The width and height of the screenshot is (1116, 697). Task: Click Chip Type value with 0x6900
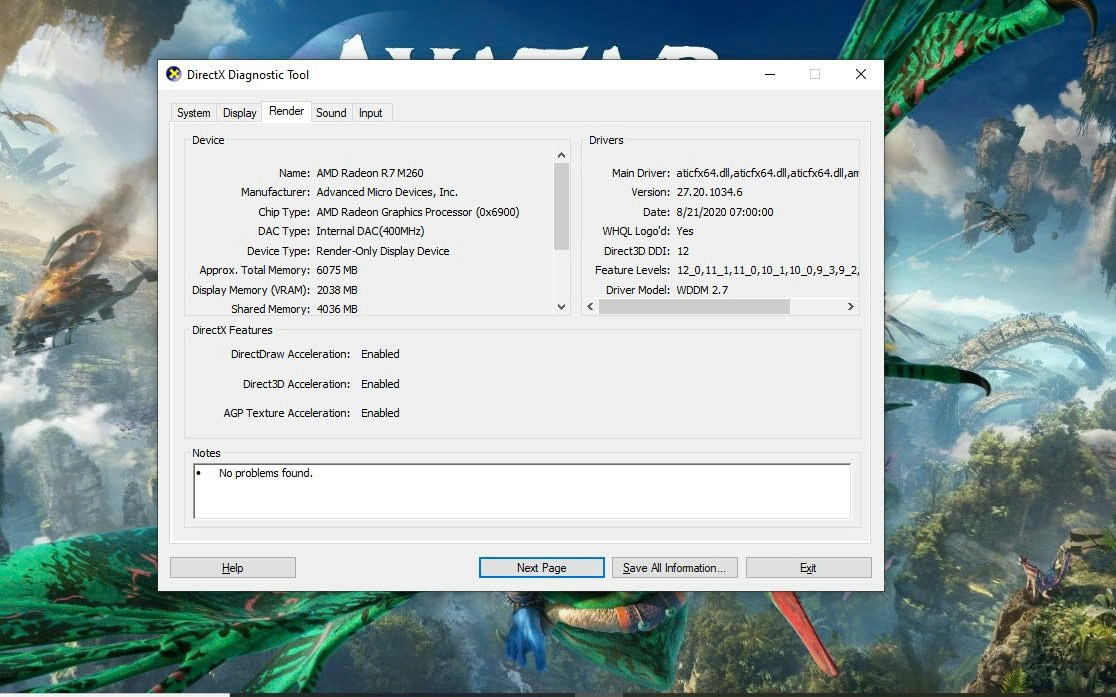[417, 212]
